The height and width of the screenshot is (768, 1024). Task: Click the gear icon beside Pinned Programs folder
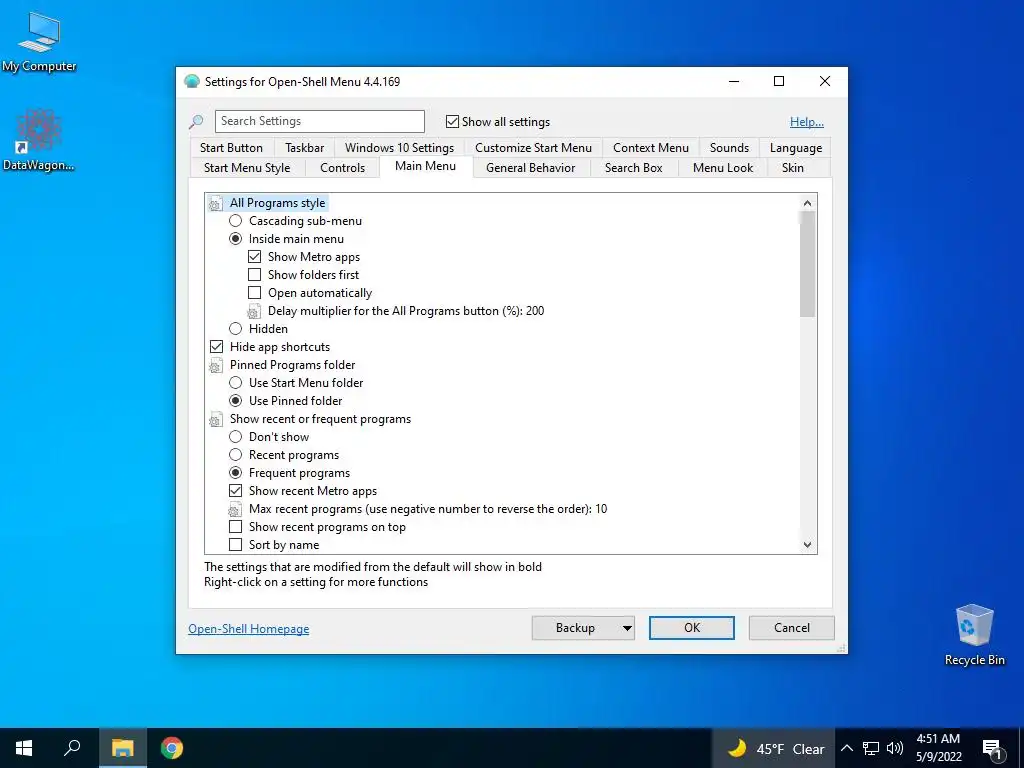click(x=216, y=366)
